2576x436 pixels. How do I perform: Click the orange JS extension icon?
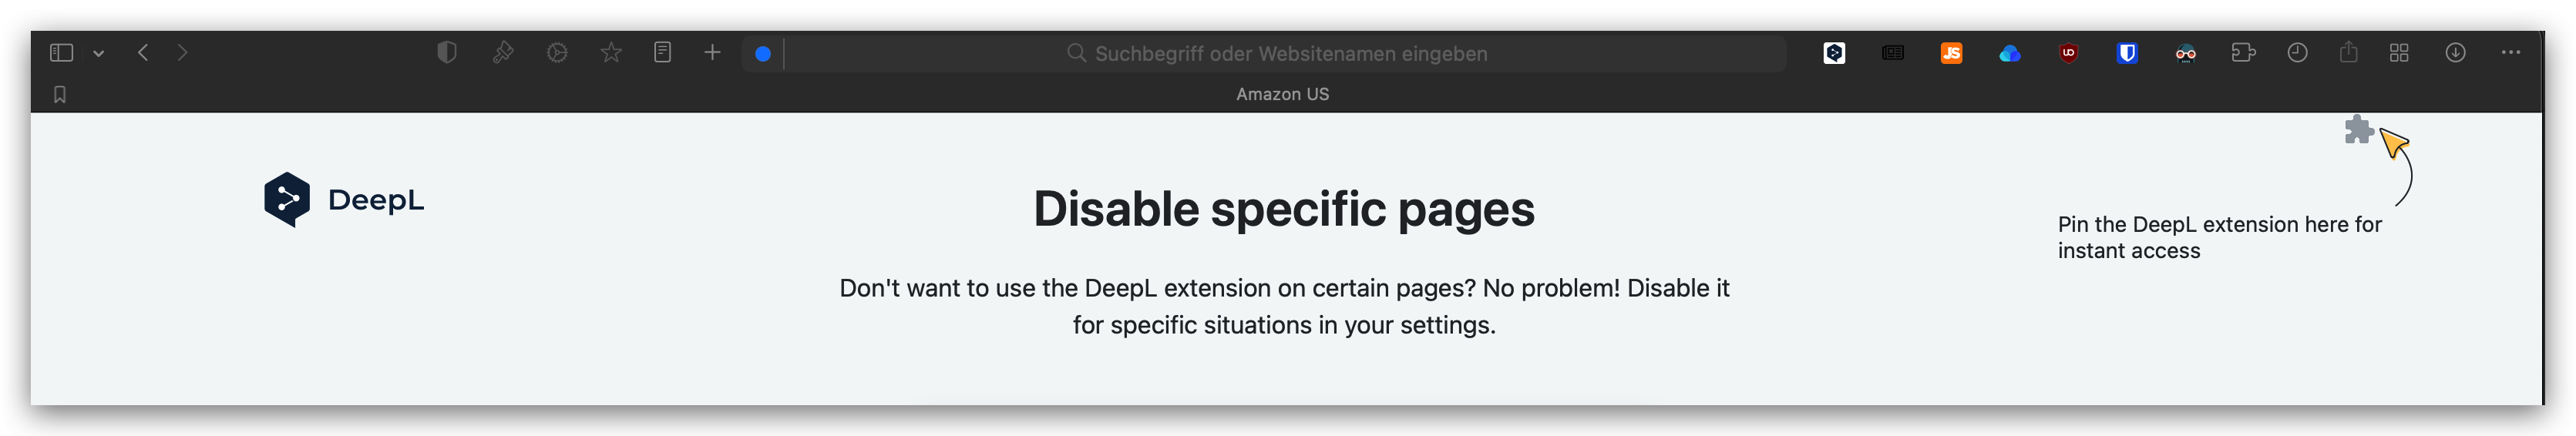(1951, 53)
